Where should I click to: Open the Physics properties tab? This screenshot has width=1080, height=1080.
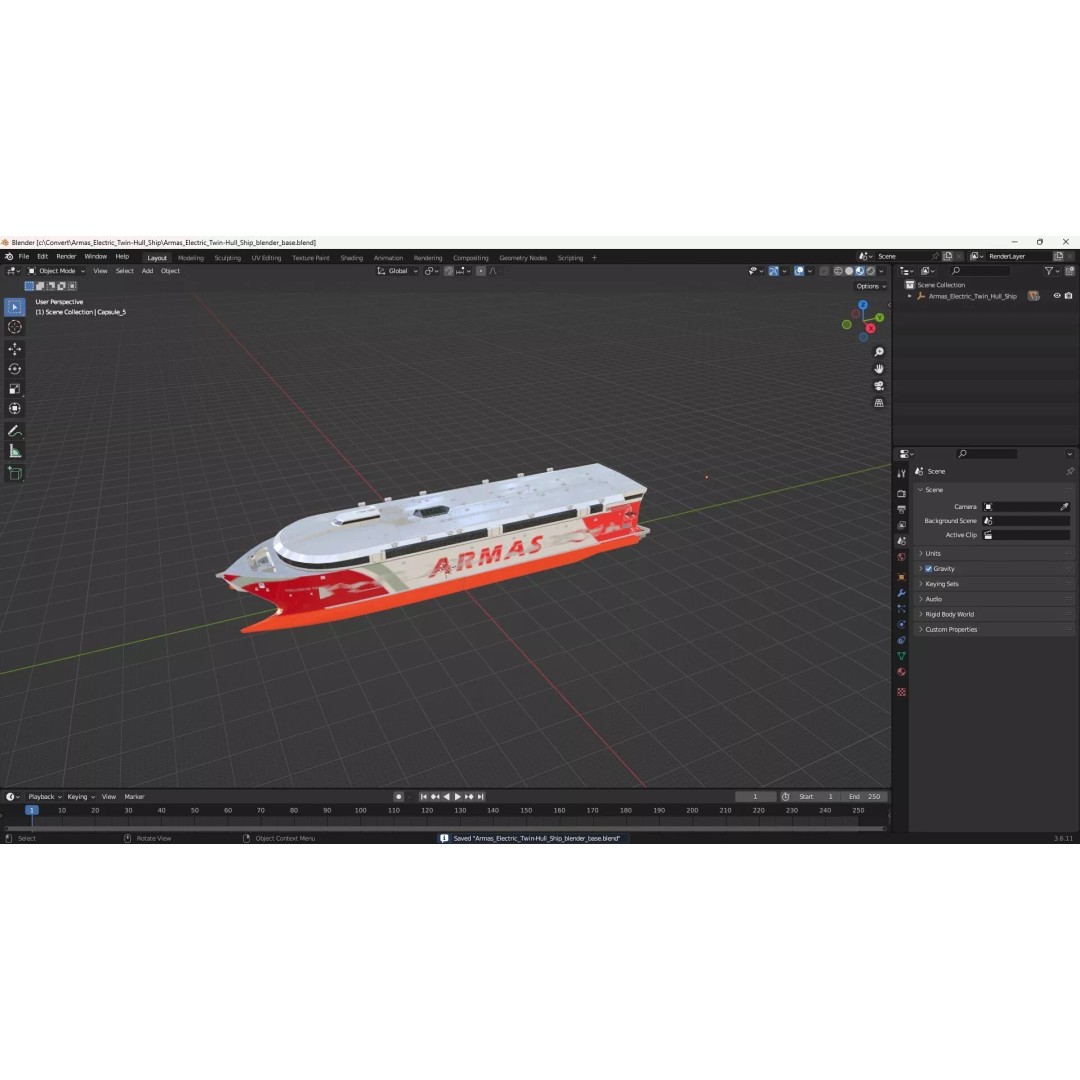(x=901, y=625)
